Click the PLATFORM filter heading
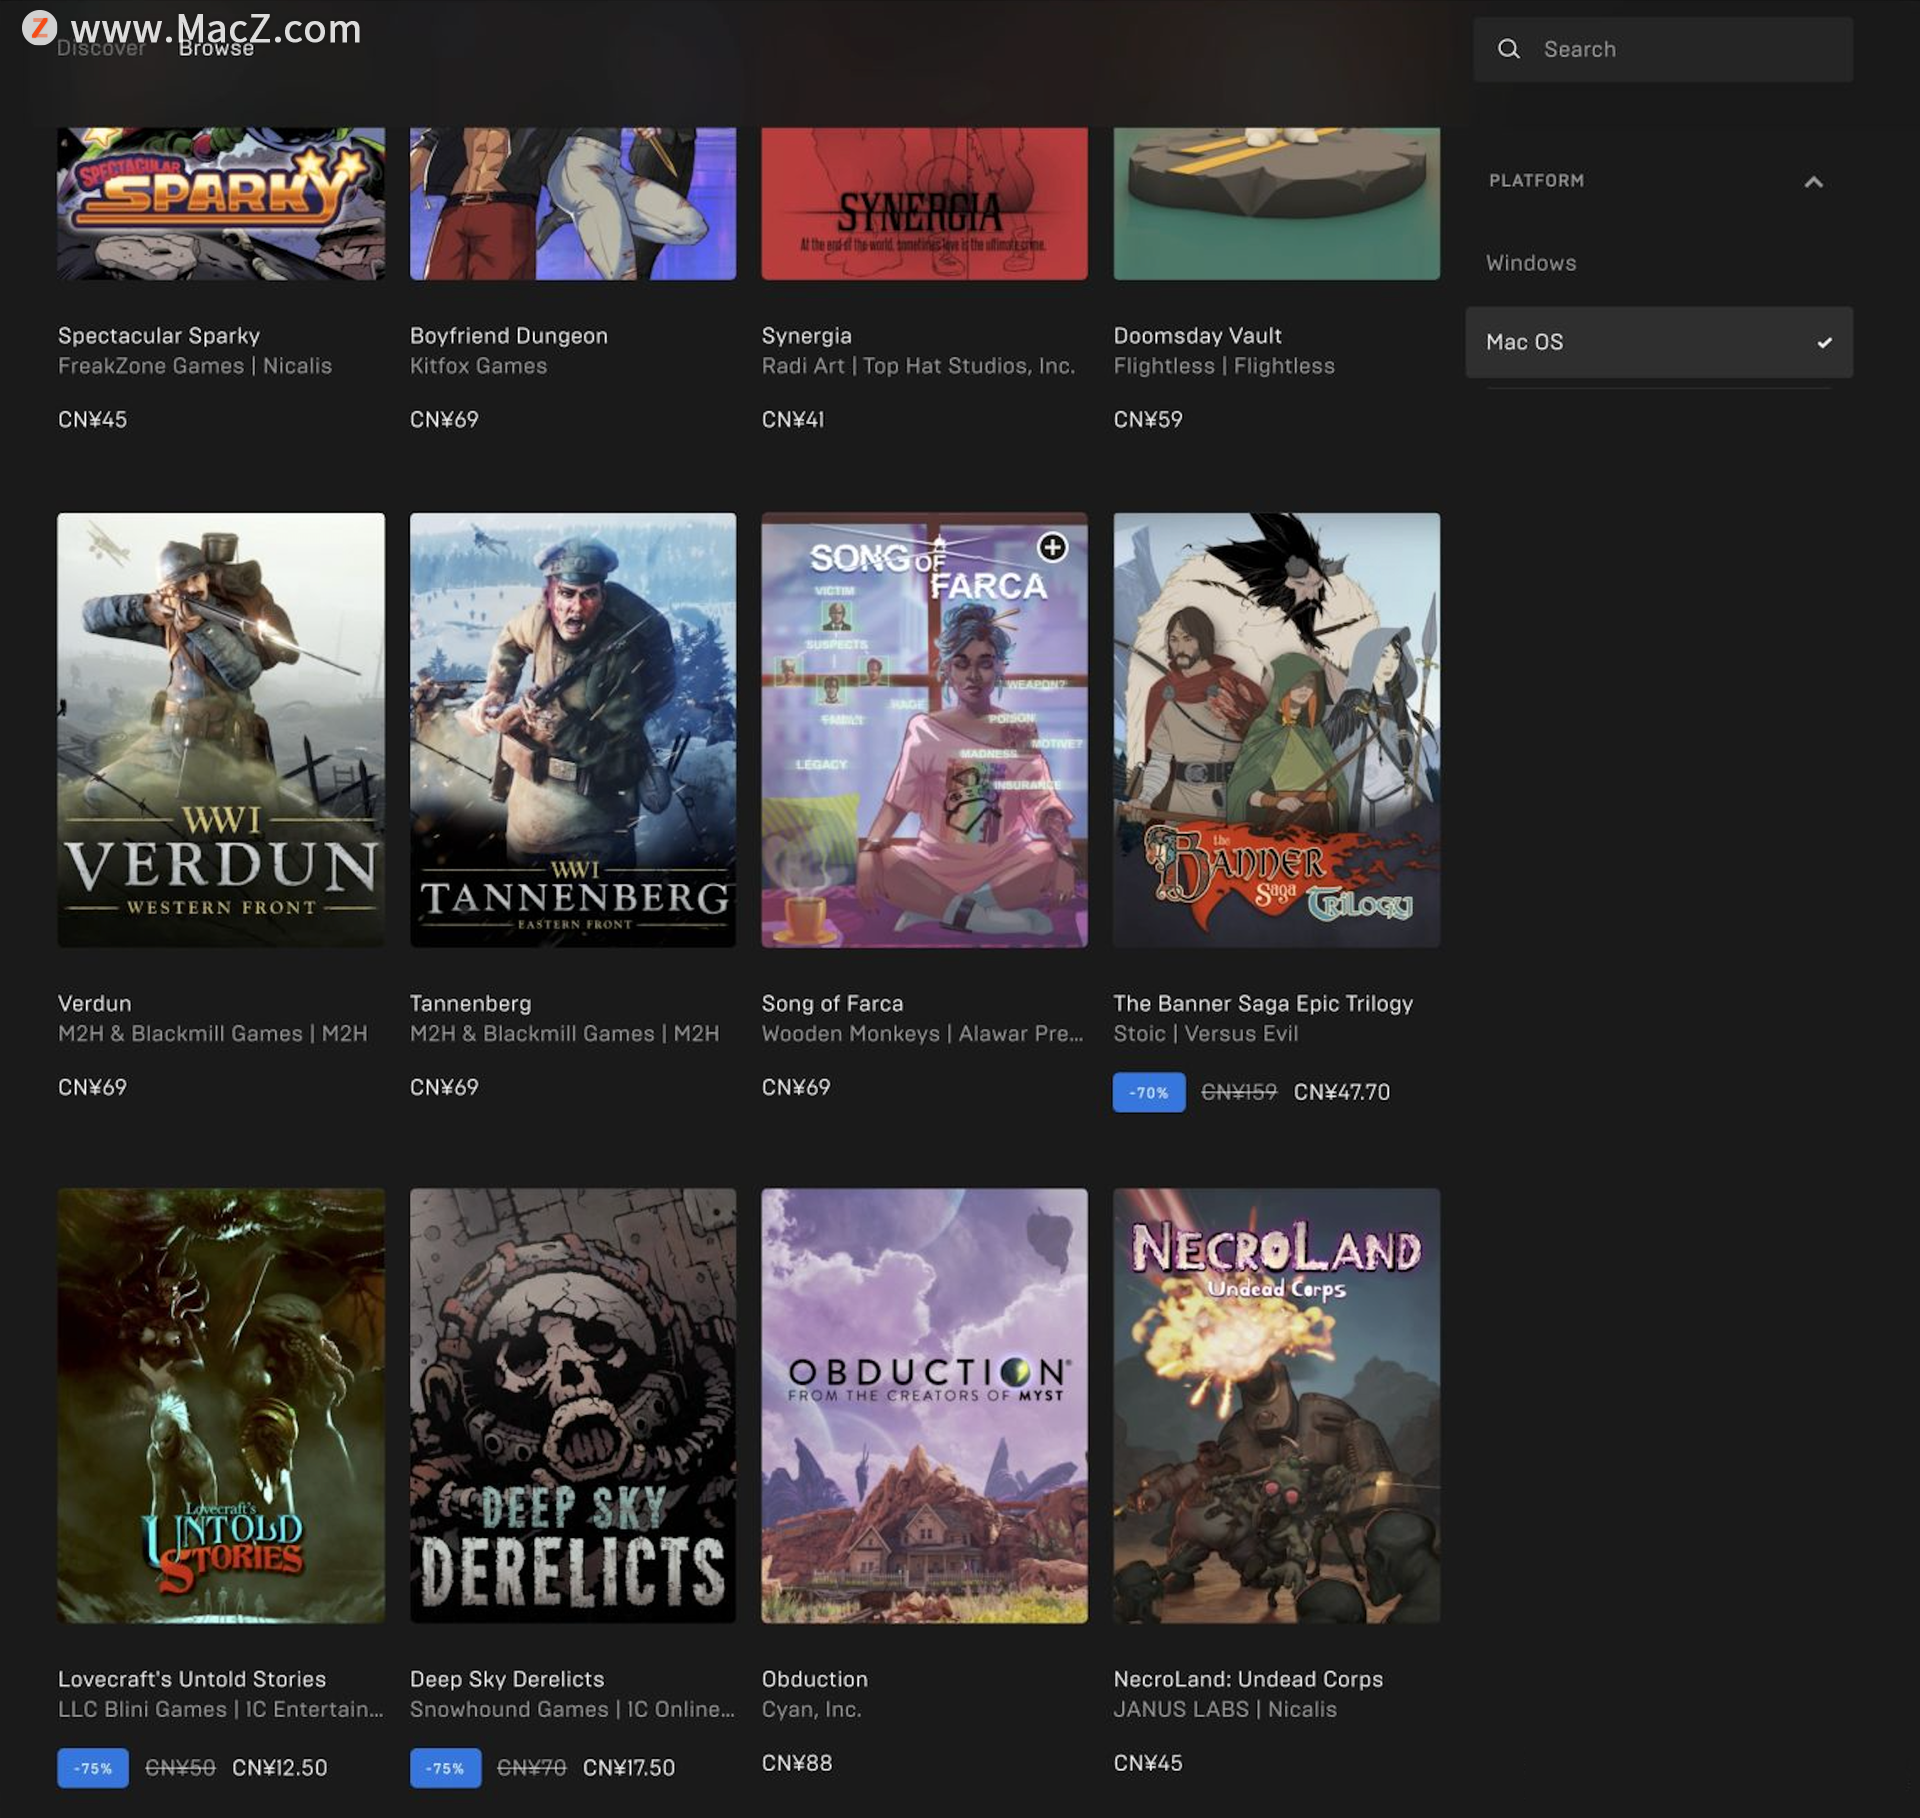Screen dimensions: 1920x1818 pyautogui.click(x=1536, y=181)
